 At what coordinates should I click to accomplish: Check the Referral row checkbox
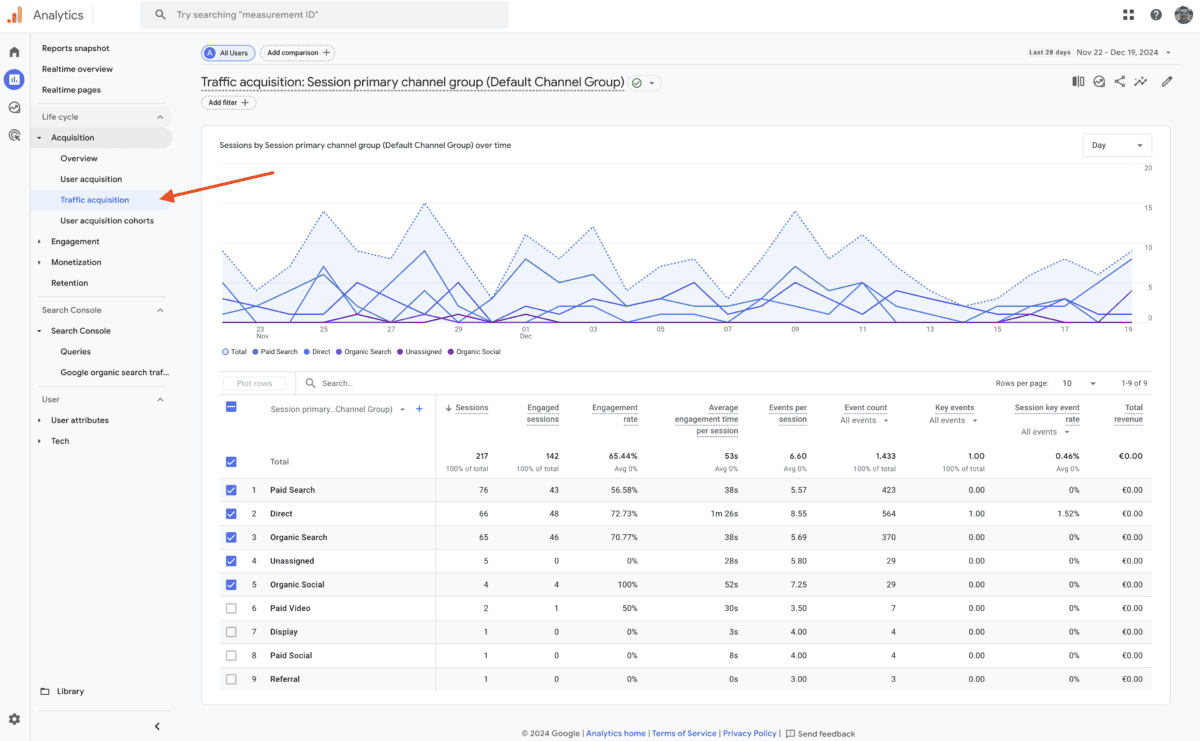click(231, 679)
